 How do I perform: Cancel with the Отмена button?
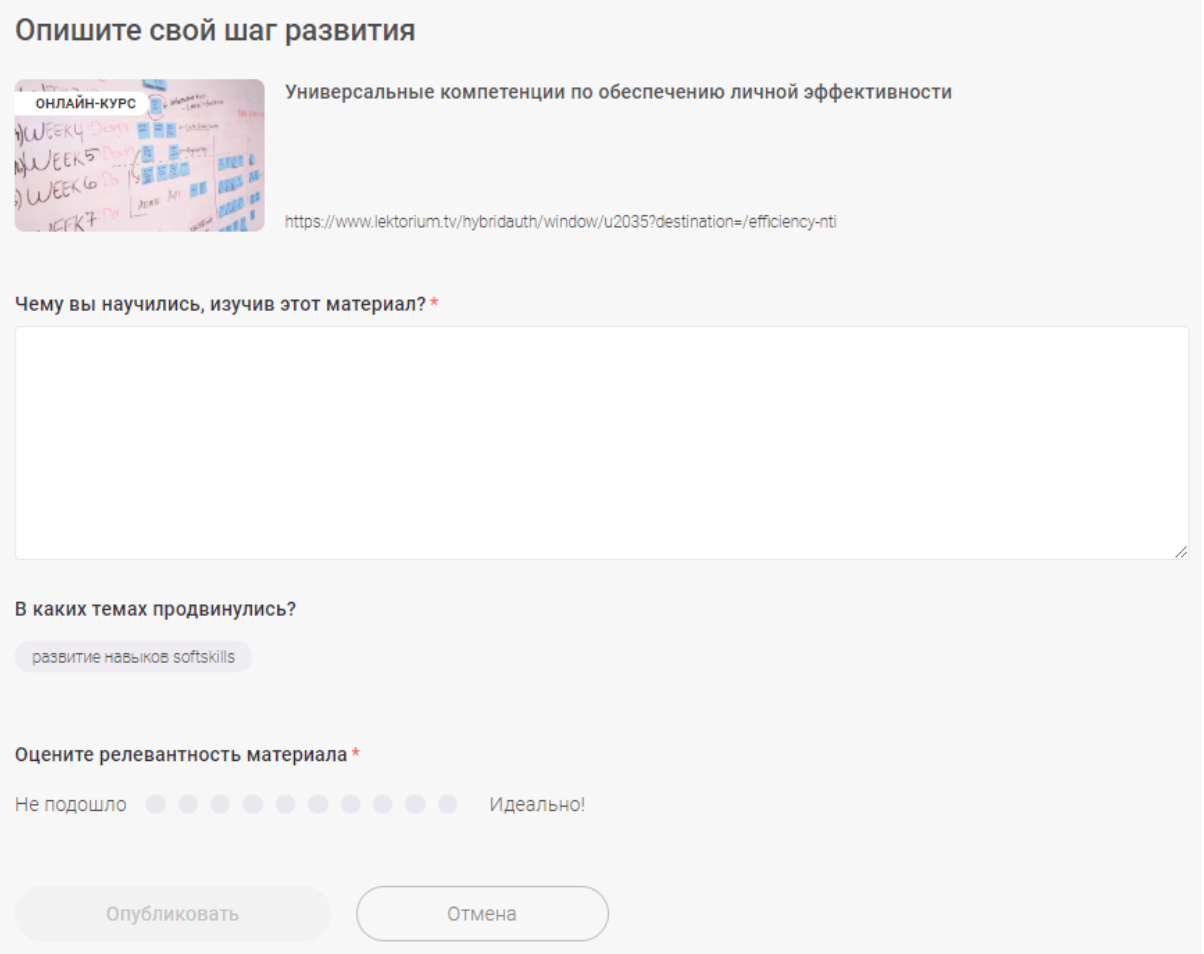[x=482, y=914]
